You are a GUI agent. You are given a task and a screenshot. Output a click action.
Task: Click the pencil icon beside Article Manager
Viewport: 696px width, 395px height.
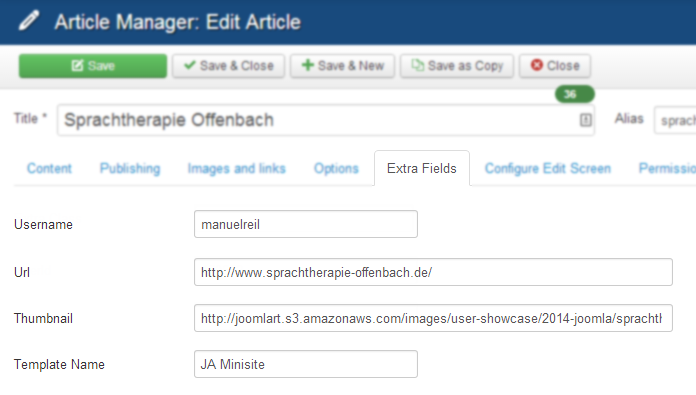click(29, 21)
